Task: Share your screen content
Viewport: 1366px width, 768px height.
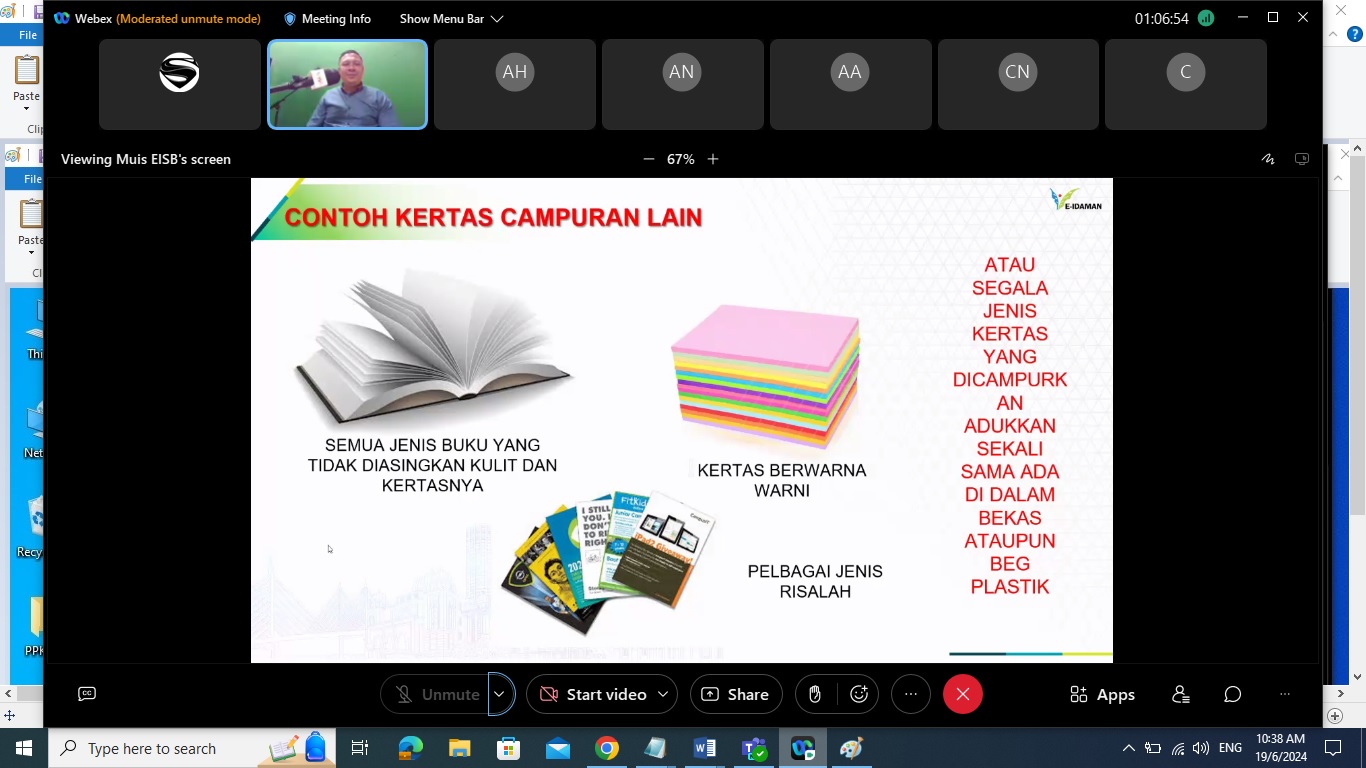Action: tap(736, 694)
